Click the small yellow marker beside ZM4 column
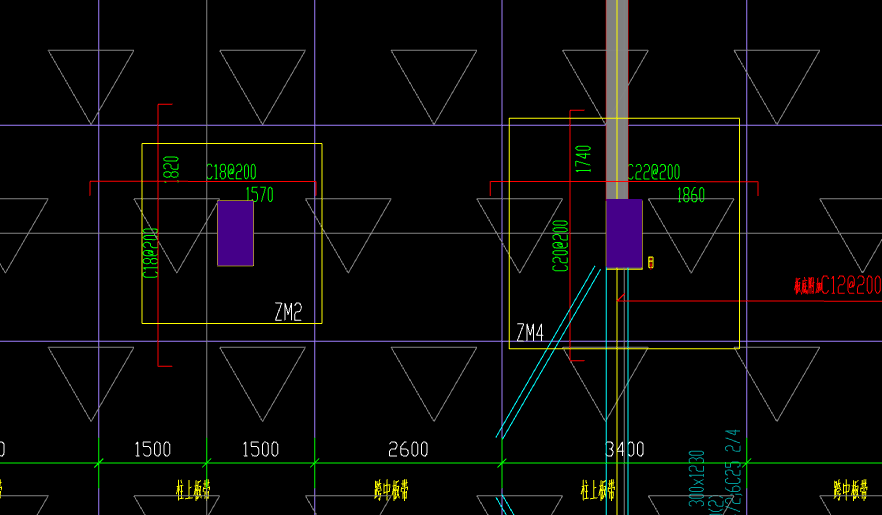Viewport: 882px width, 515px height. click(651, 262)
